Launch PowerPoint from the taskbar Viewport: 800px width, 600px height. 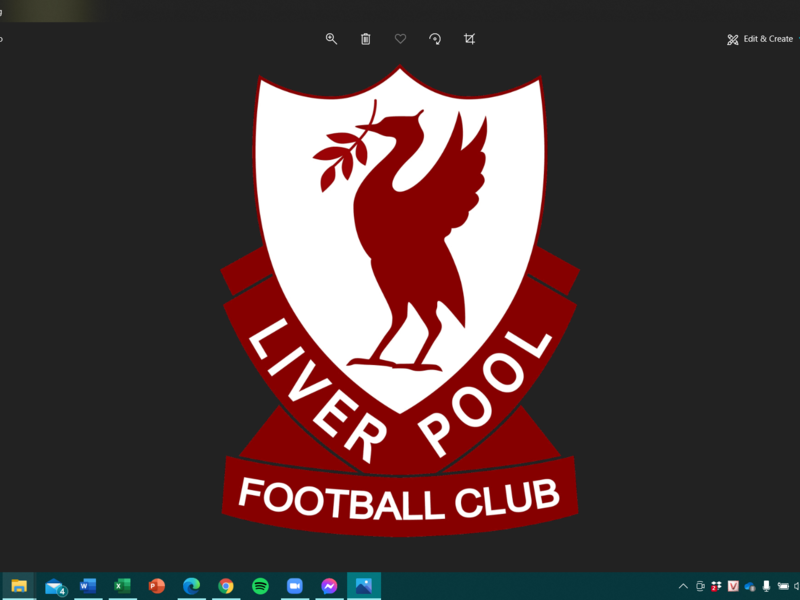[x=157, y=586]
